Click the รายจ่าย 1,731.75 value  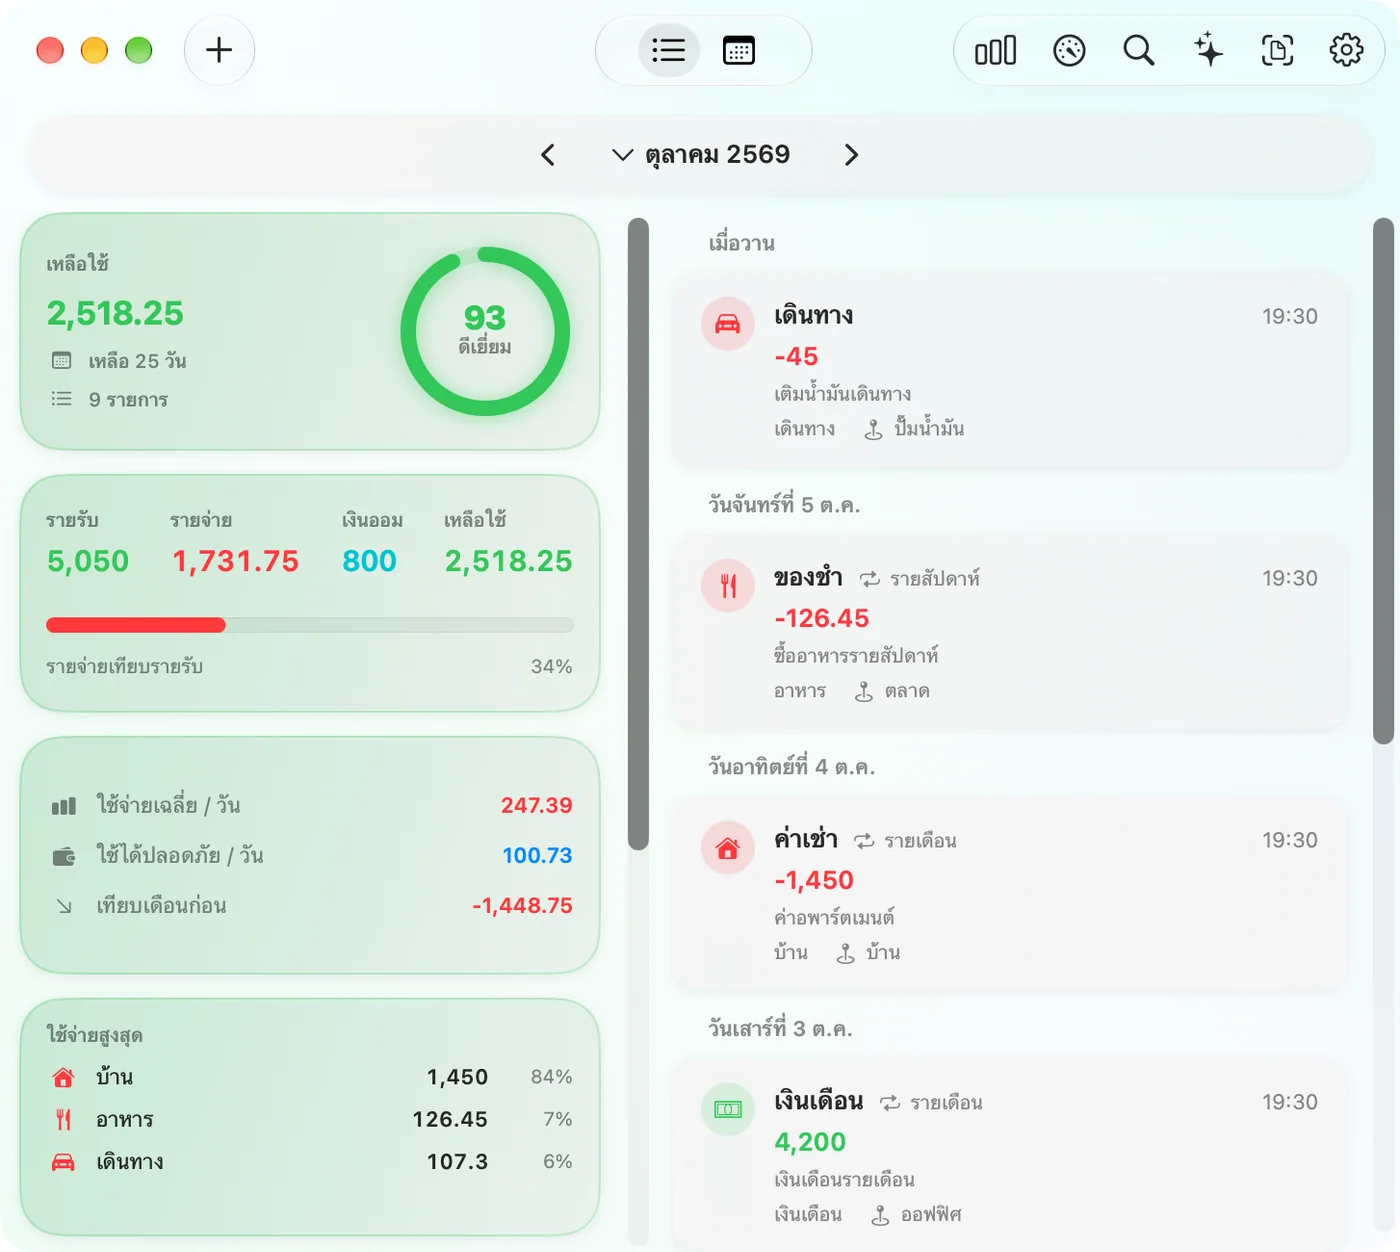pyautogui.click(x=235, y=561)
